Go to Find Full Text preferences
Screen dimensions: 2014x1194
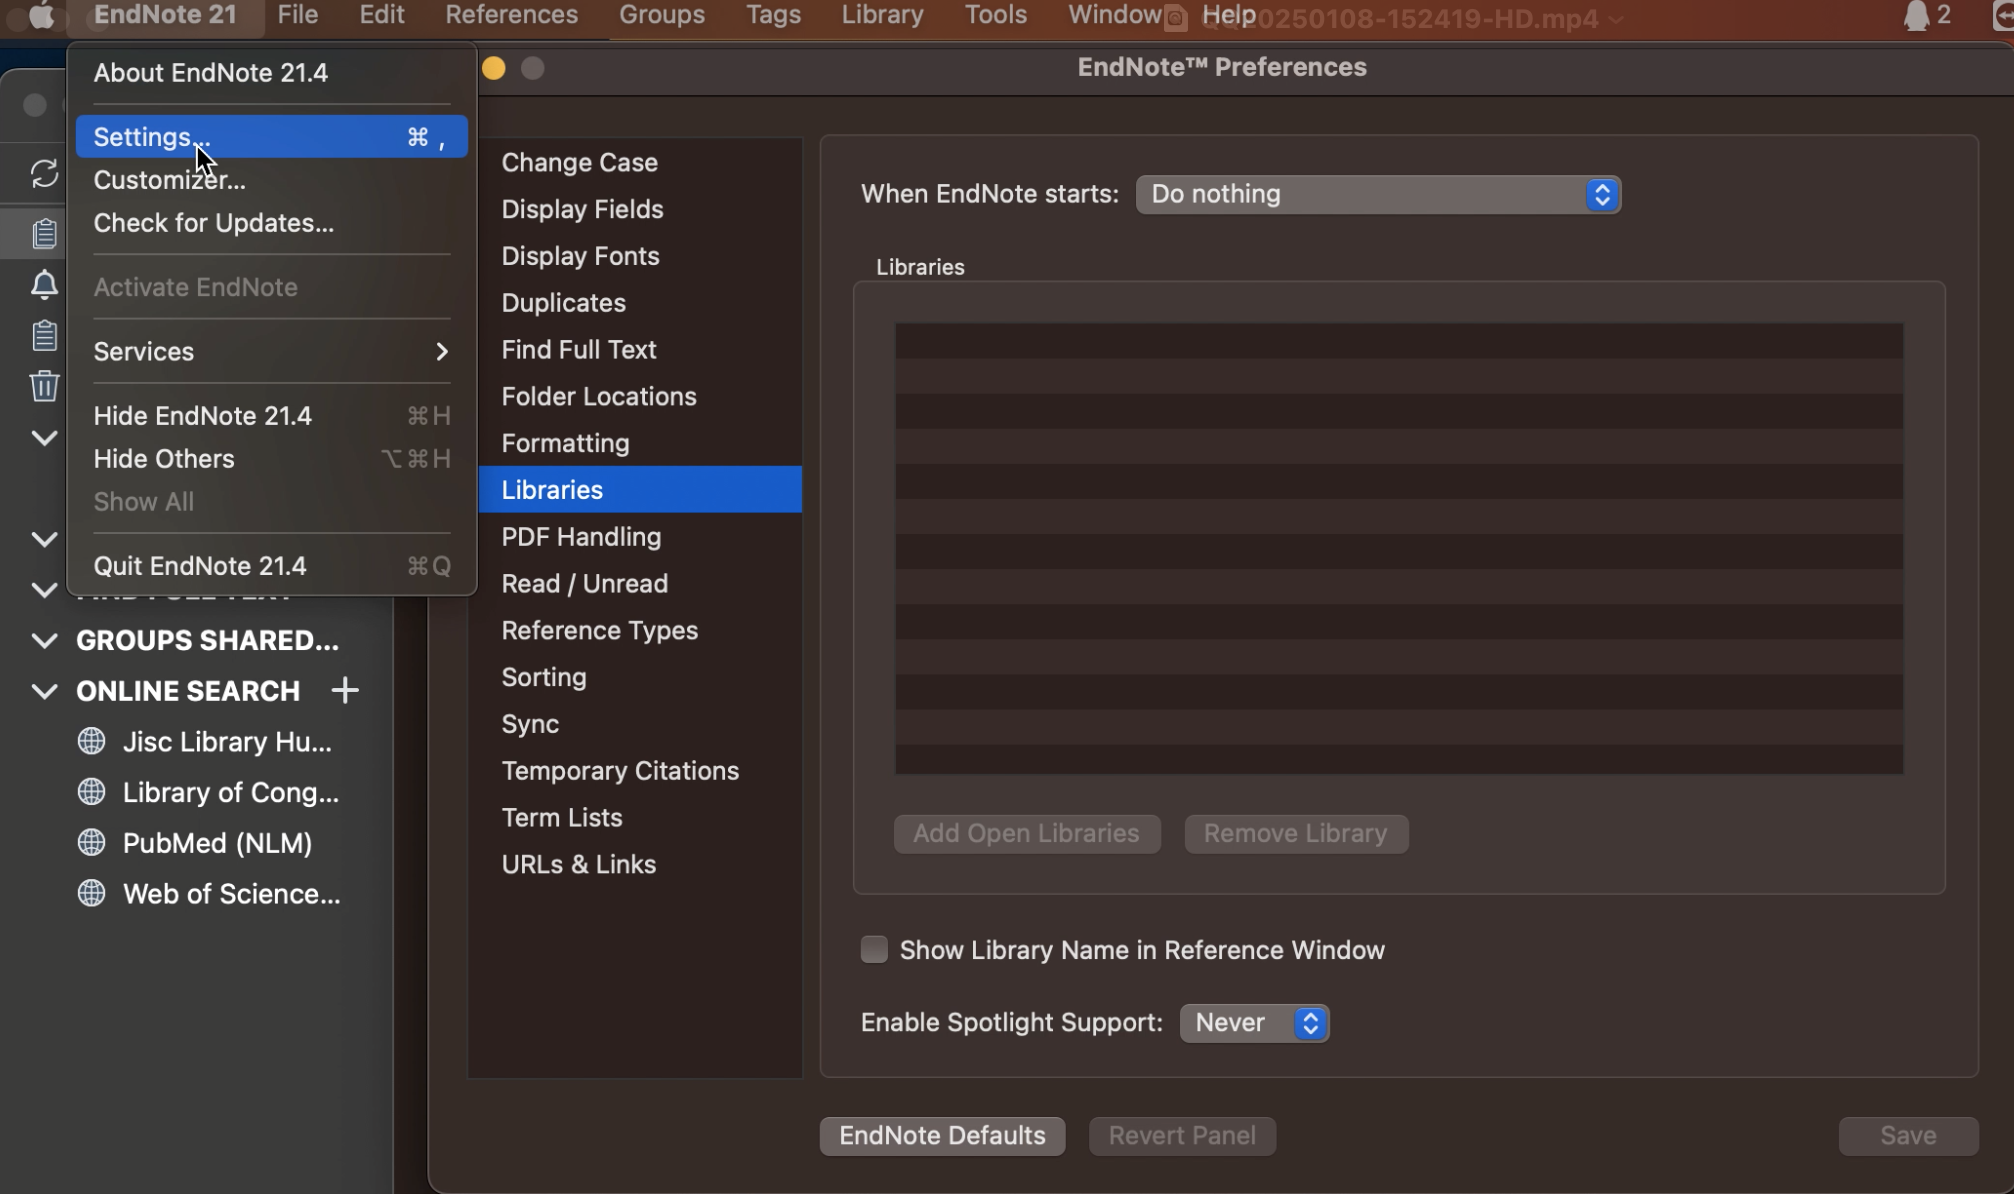click(x=640, y=350)
